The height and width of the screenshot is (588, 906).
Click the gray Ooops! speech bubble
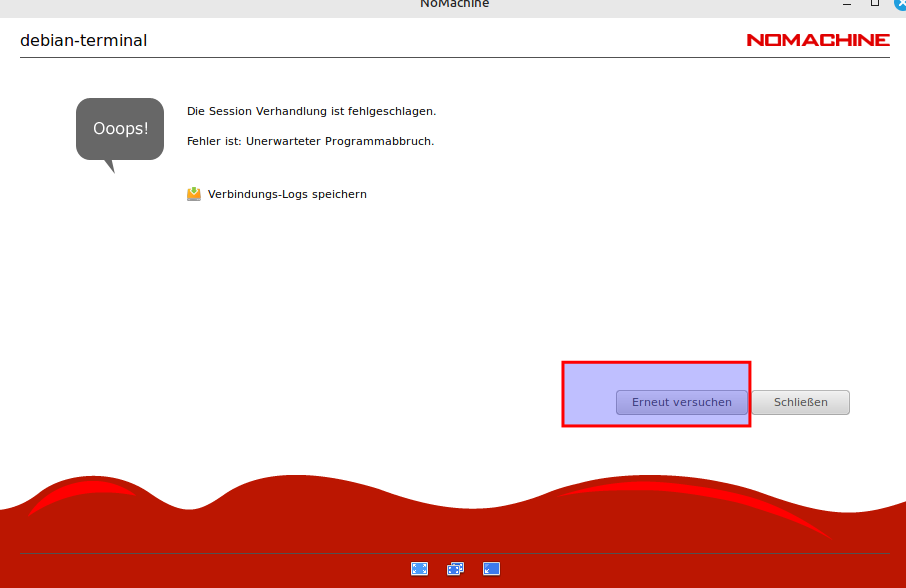[x=119, y=130]
